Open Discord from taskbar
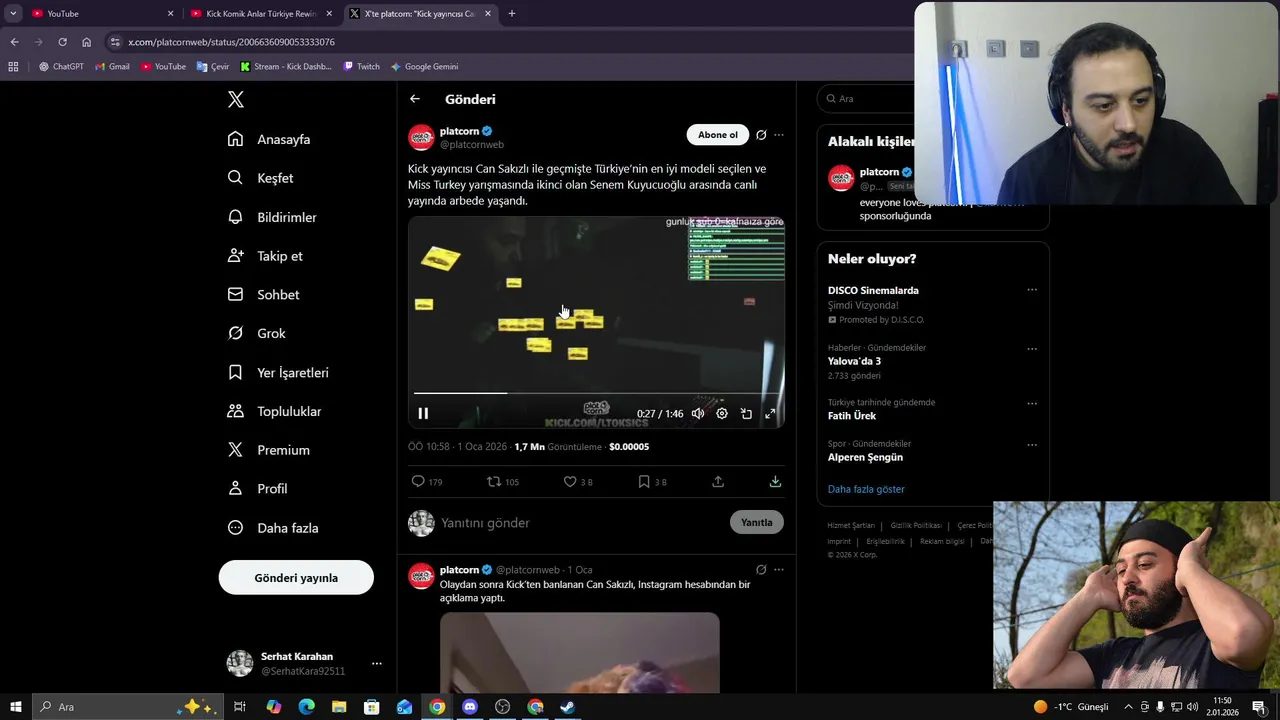This screenshot has width=1280, height=720. coord(470,707)
